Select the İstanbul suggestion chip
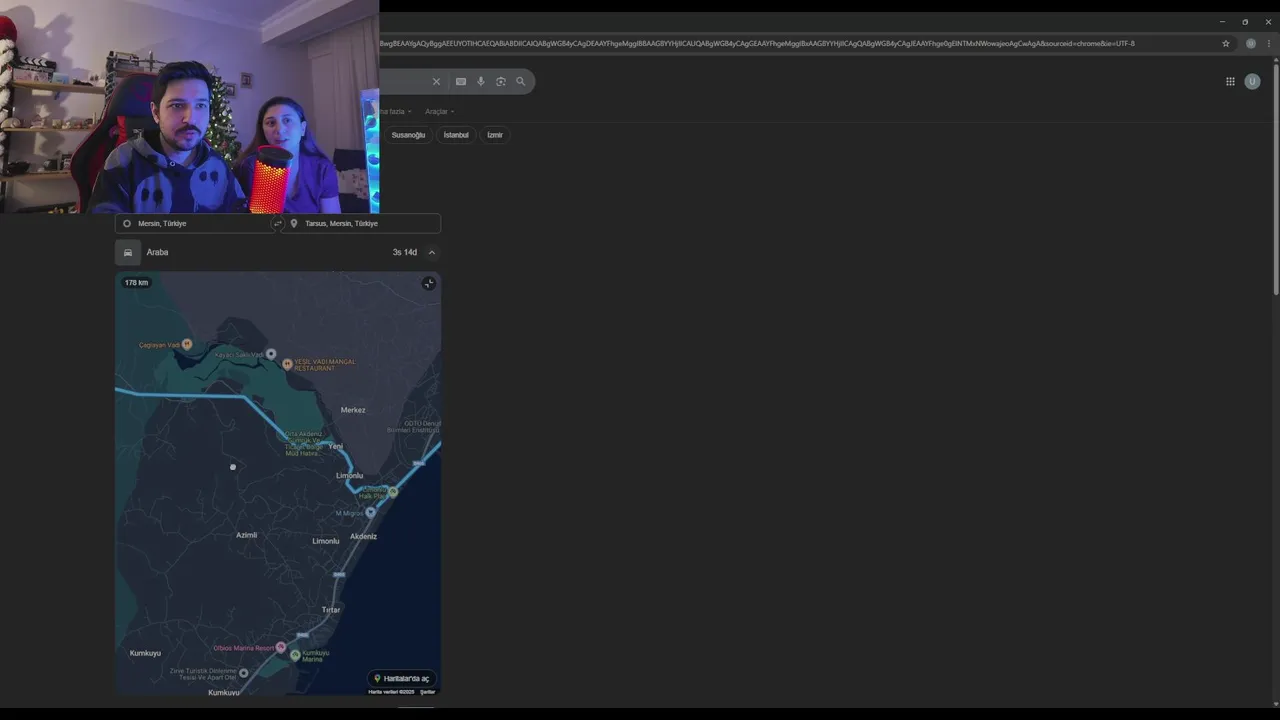1280x720 pixels. pos(456,135)
